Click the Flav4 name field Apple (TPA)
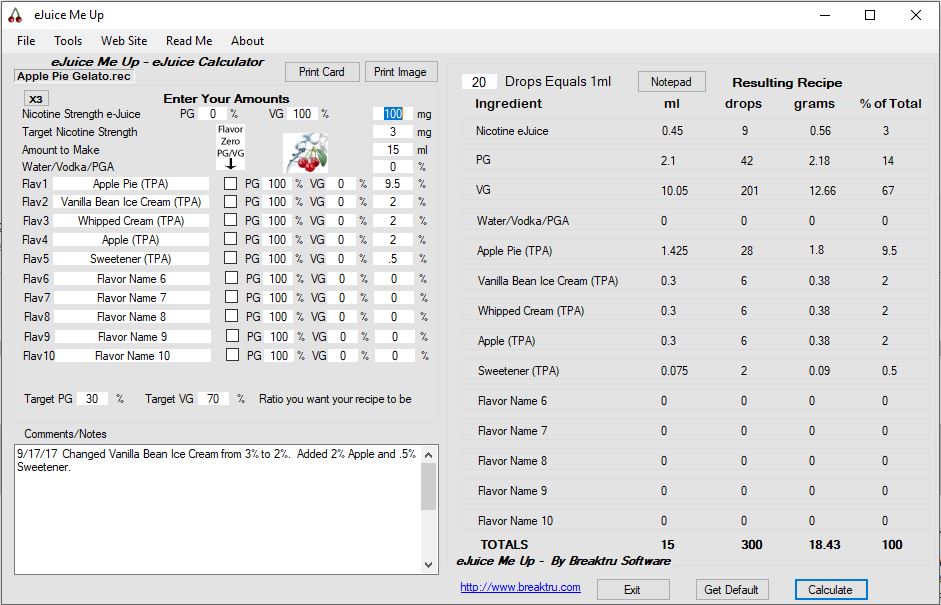 coord(130,239)
